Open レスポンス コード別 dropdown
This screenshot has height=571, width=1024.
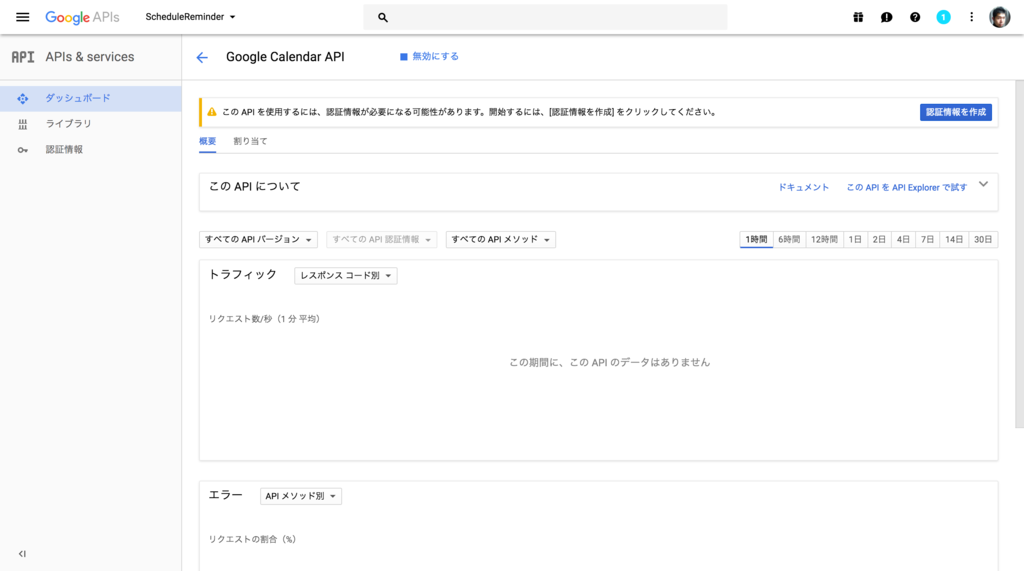coord(345,276)
